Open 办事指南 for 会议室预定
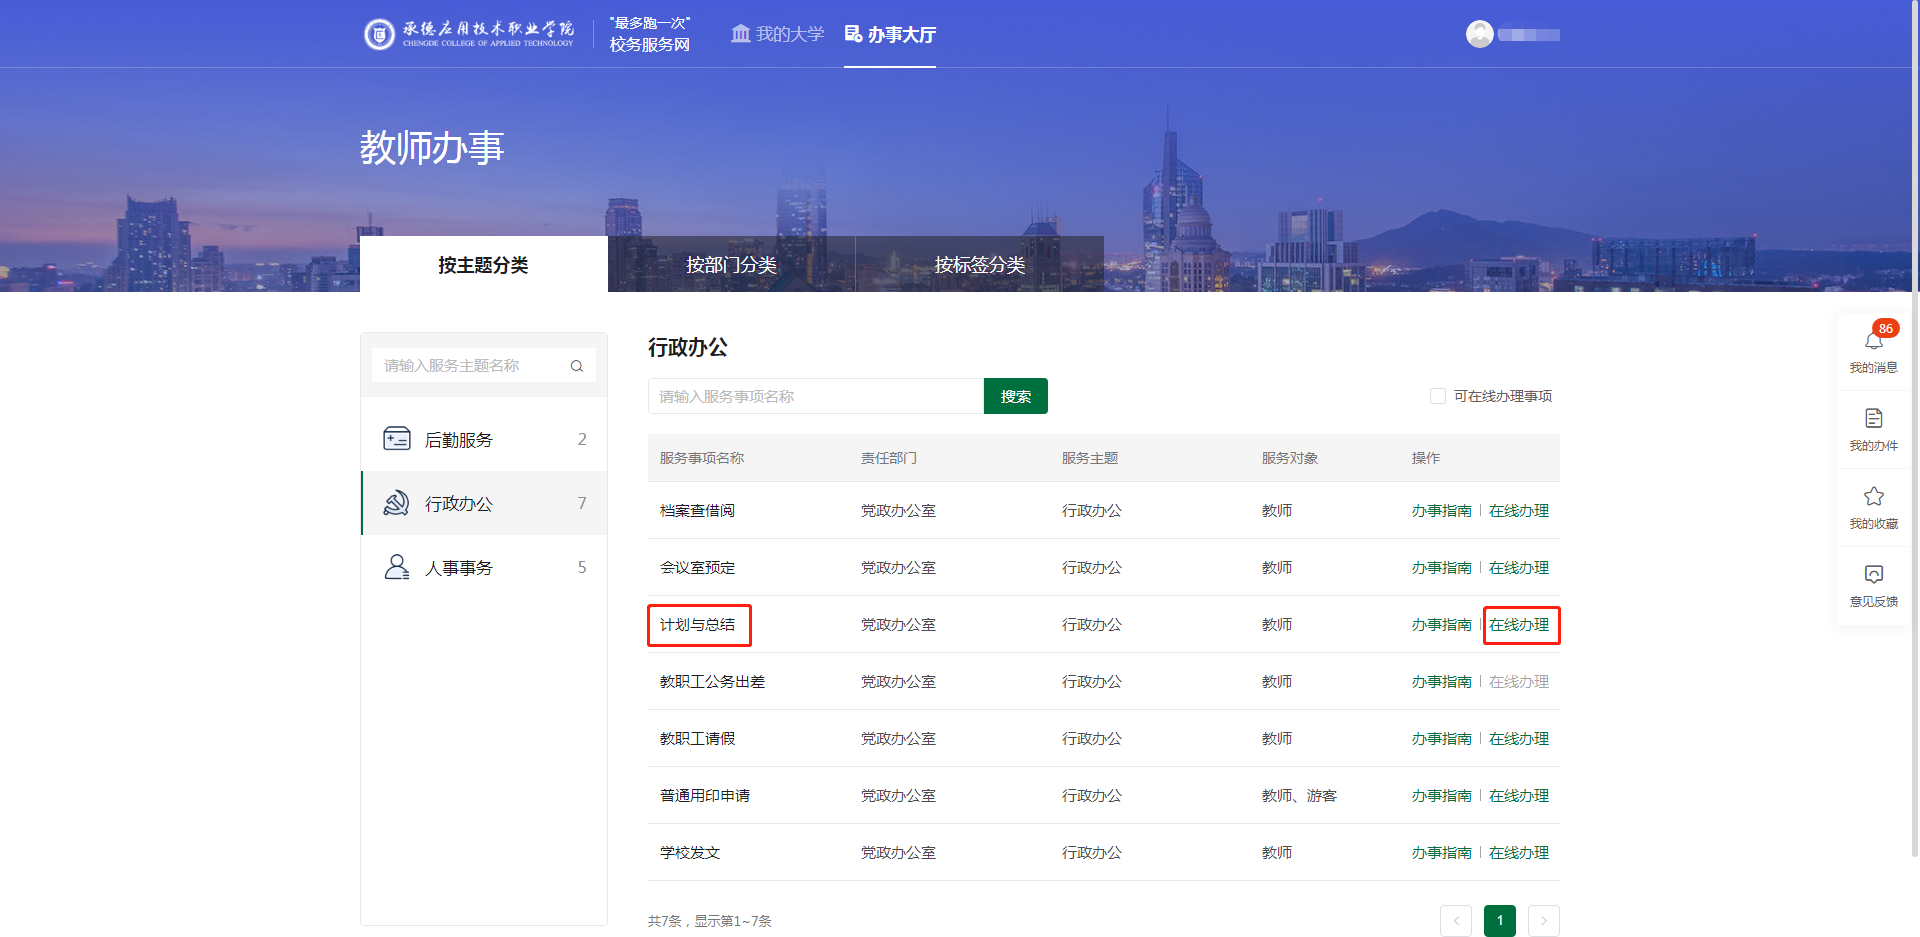Screen dimensions: 1920x937 [x=1441, y=567]
